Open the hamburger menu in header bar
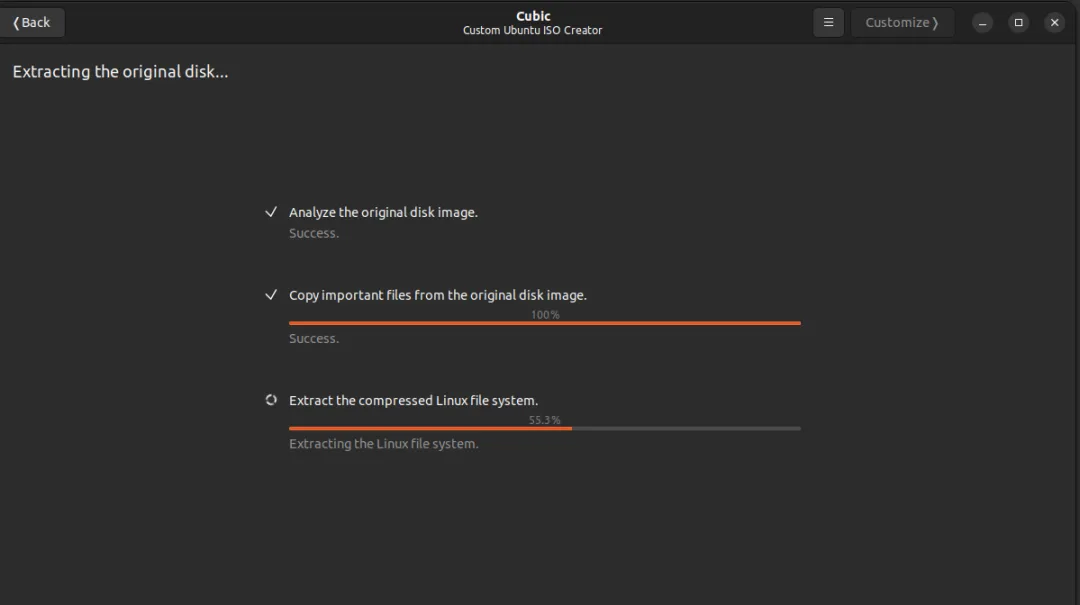The image size is (1080, 605). (828, 23)
